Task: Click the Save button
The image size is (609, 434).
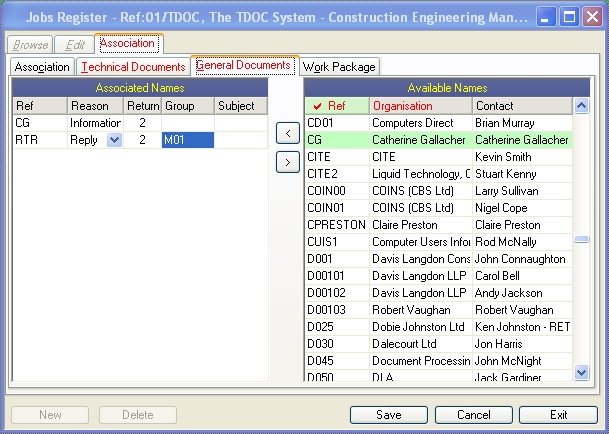Action: (x=389, y=415)
